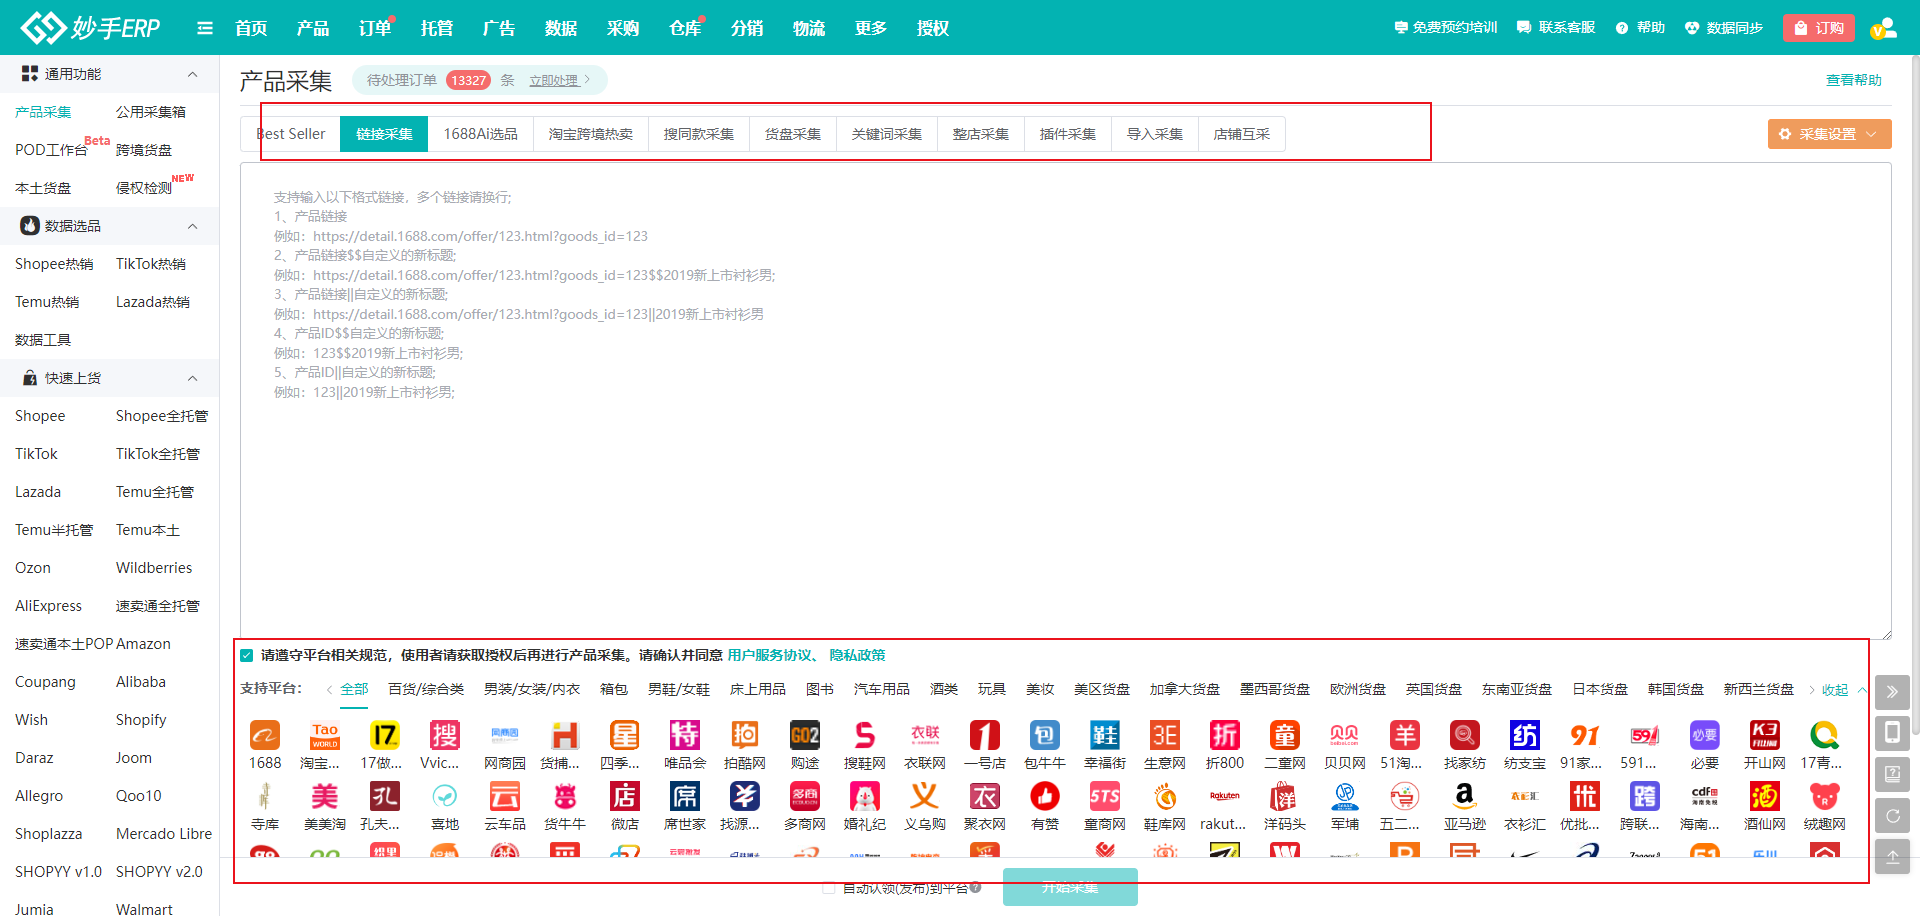The image size is (1920, 916).
Task: Open the 整店采集 tab
Action: tap(981, 134)
